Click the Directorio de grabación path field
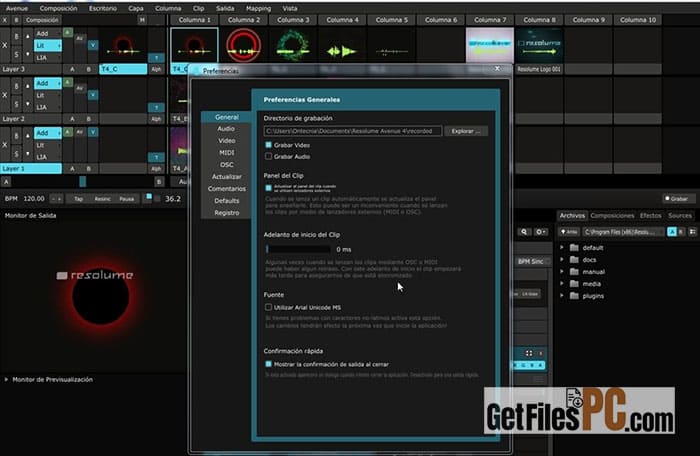 coord(353,131)
